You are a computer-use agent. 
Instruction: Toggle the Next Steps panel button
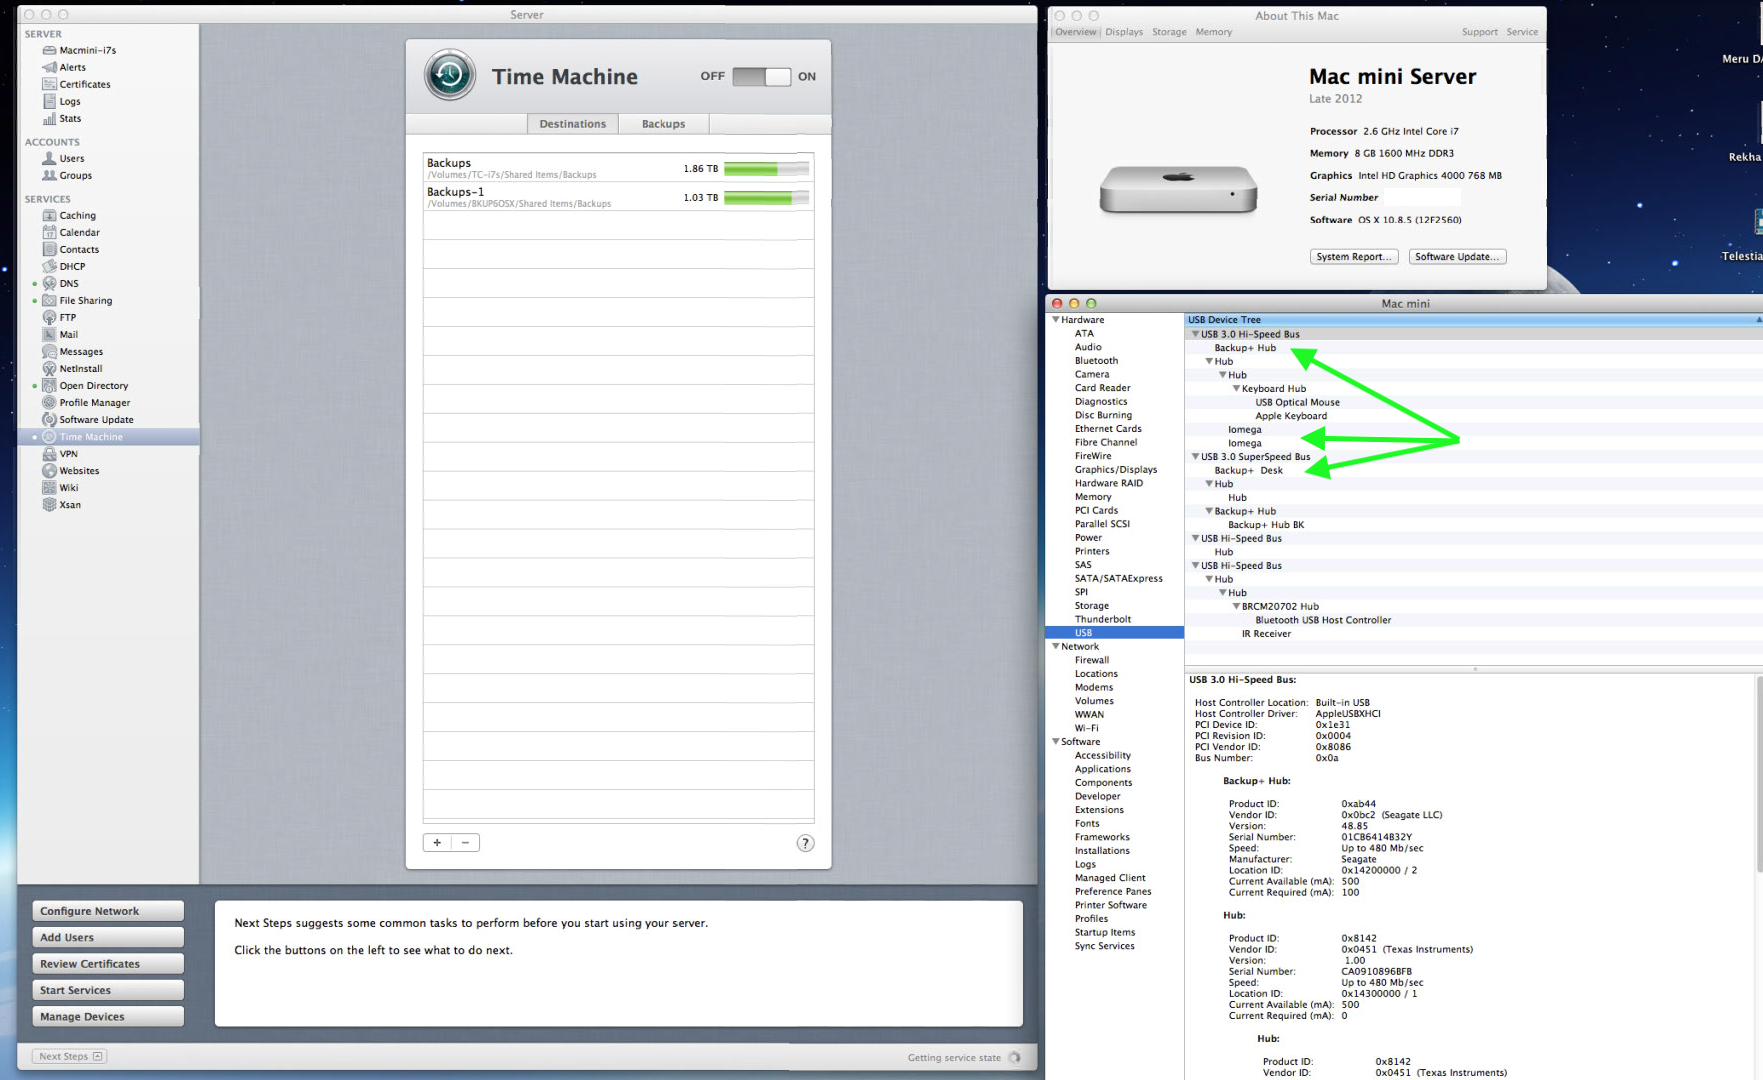[x=69, y=1056]
